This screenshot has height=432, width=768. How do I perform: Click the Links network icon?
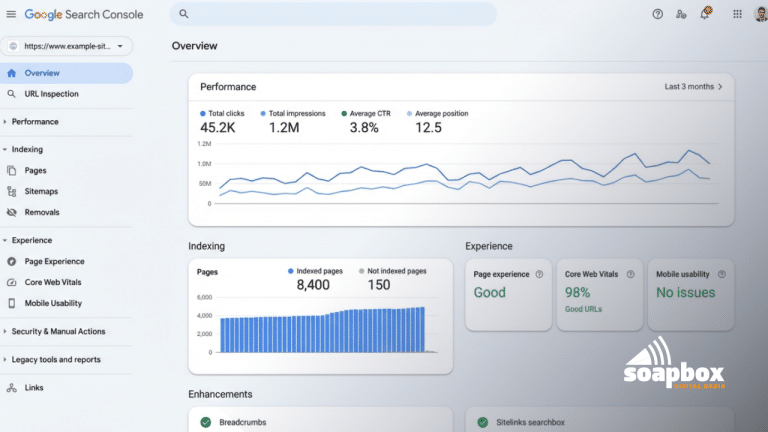(12, 387)
